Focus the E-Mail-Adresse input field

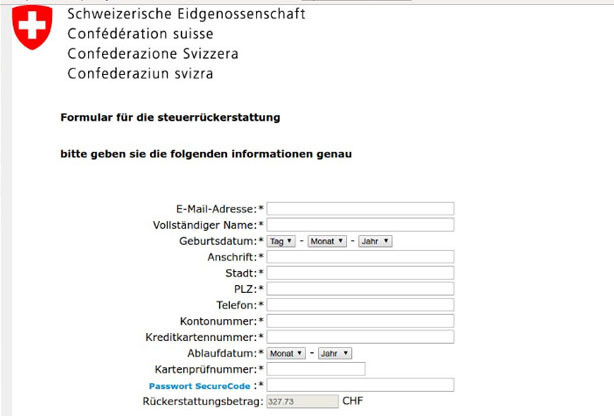[360, 209]
